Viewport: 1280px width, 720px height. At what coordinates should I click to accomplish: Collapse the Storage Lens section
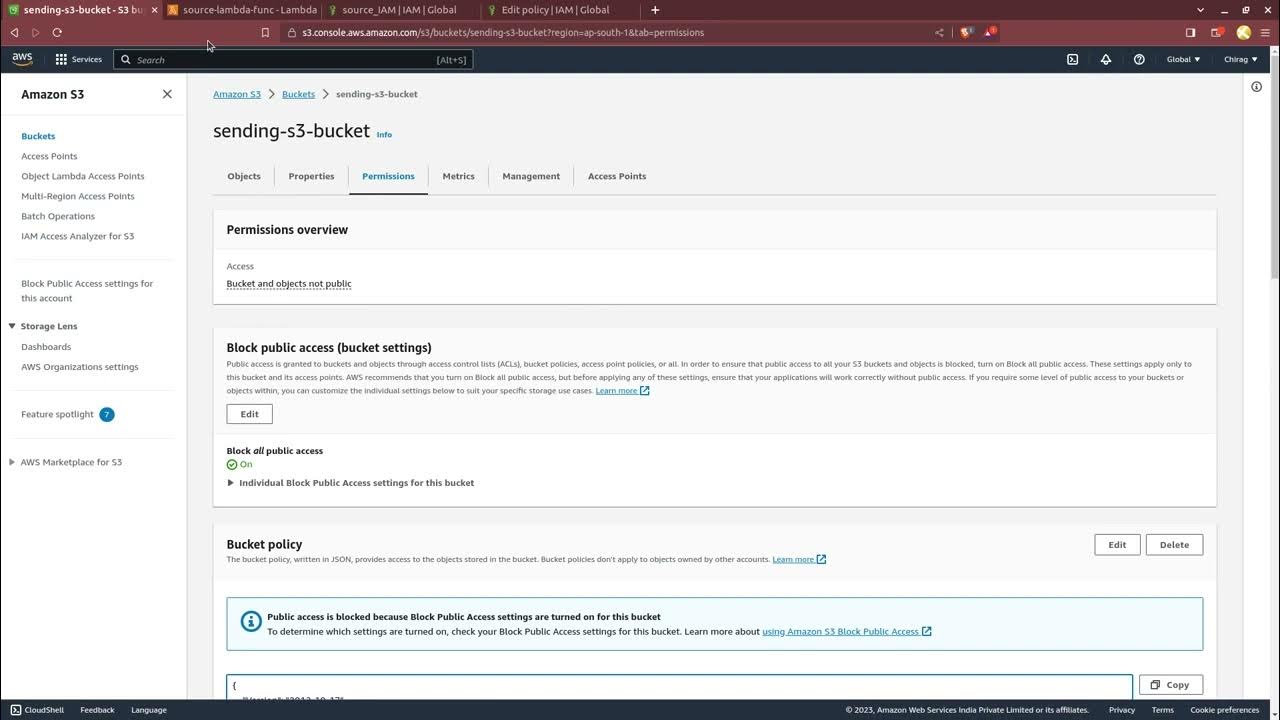(x=12, y=326)
